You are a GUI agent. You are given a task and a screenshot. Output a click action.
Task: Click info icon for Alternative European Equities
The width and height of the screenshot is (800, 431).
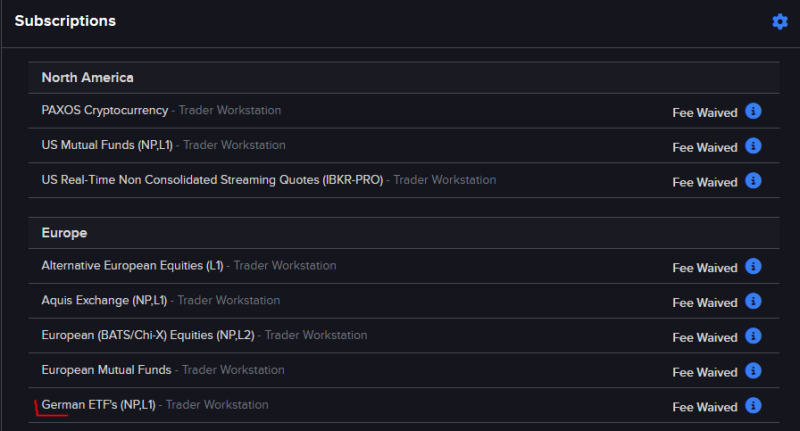pos(753,266)
